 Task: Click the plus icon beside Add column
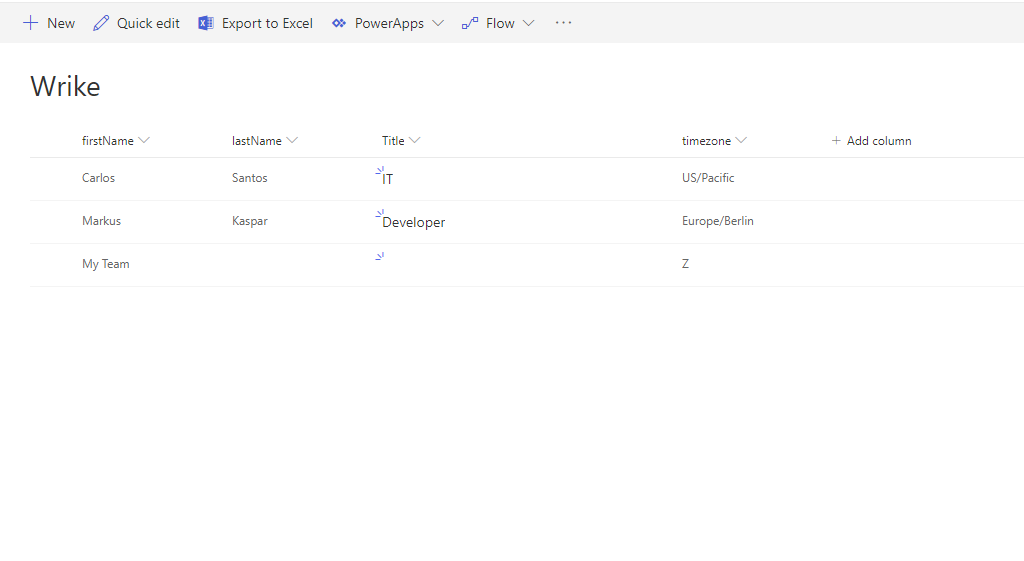point(836,141)
